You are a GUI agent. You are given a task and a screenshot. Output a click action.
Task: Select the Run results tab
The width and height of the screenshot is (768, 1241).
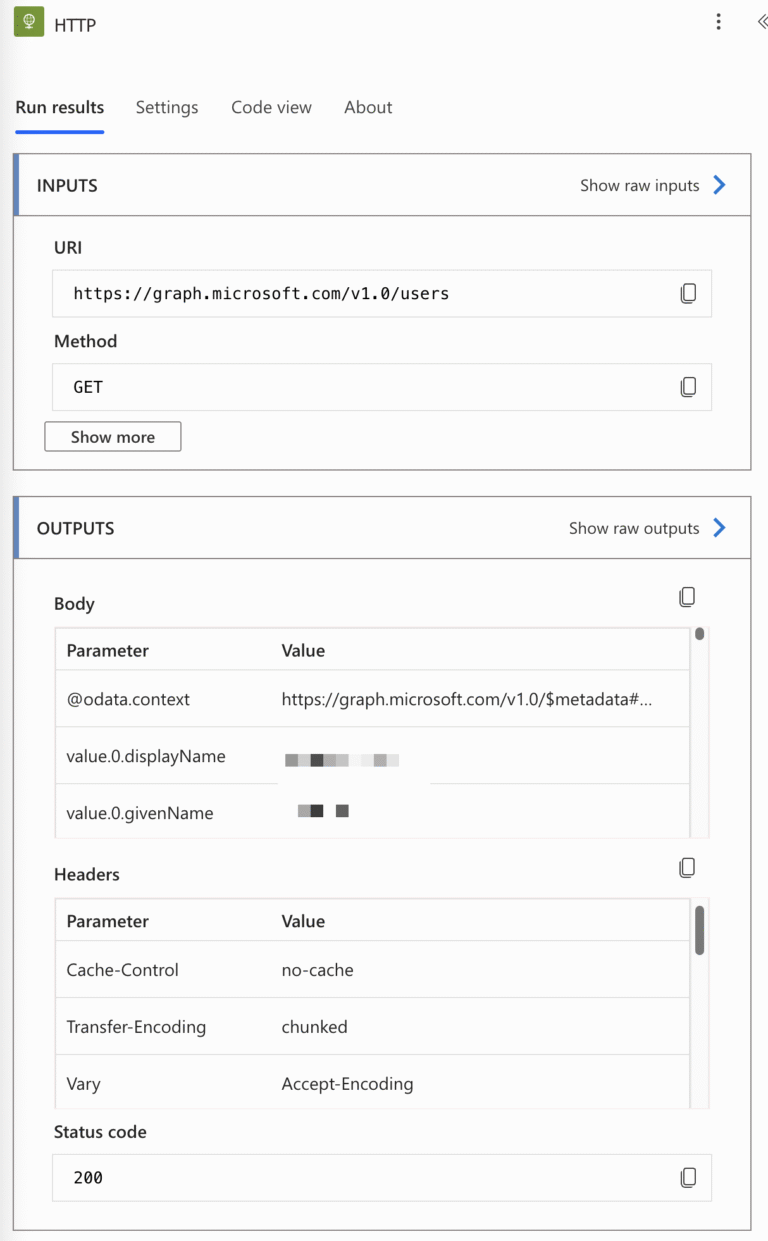59,107
